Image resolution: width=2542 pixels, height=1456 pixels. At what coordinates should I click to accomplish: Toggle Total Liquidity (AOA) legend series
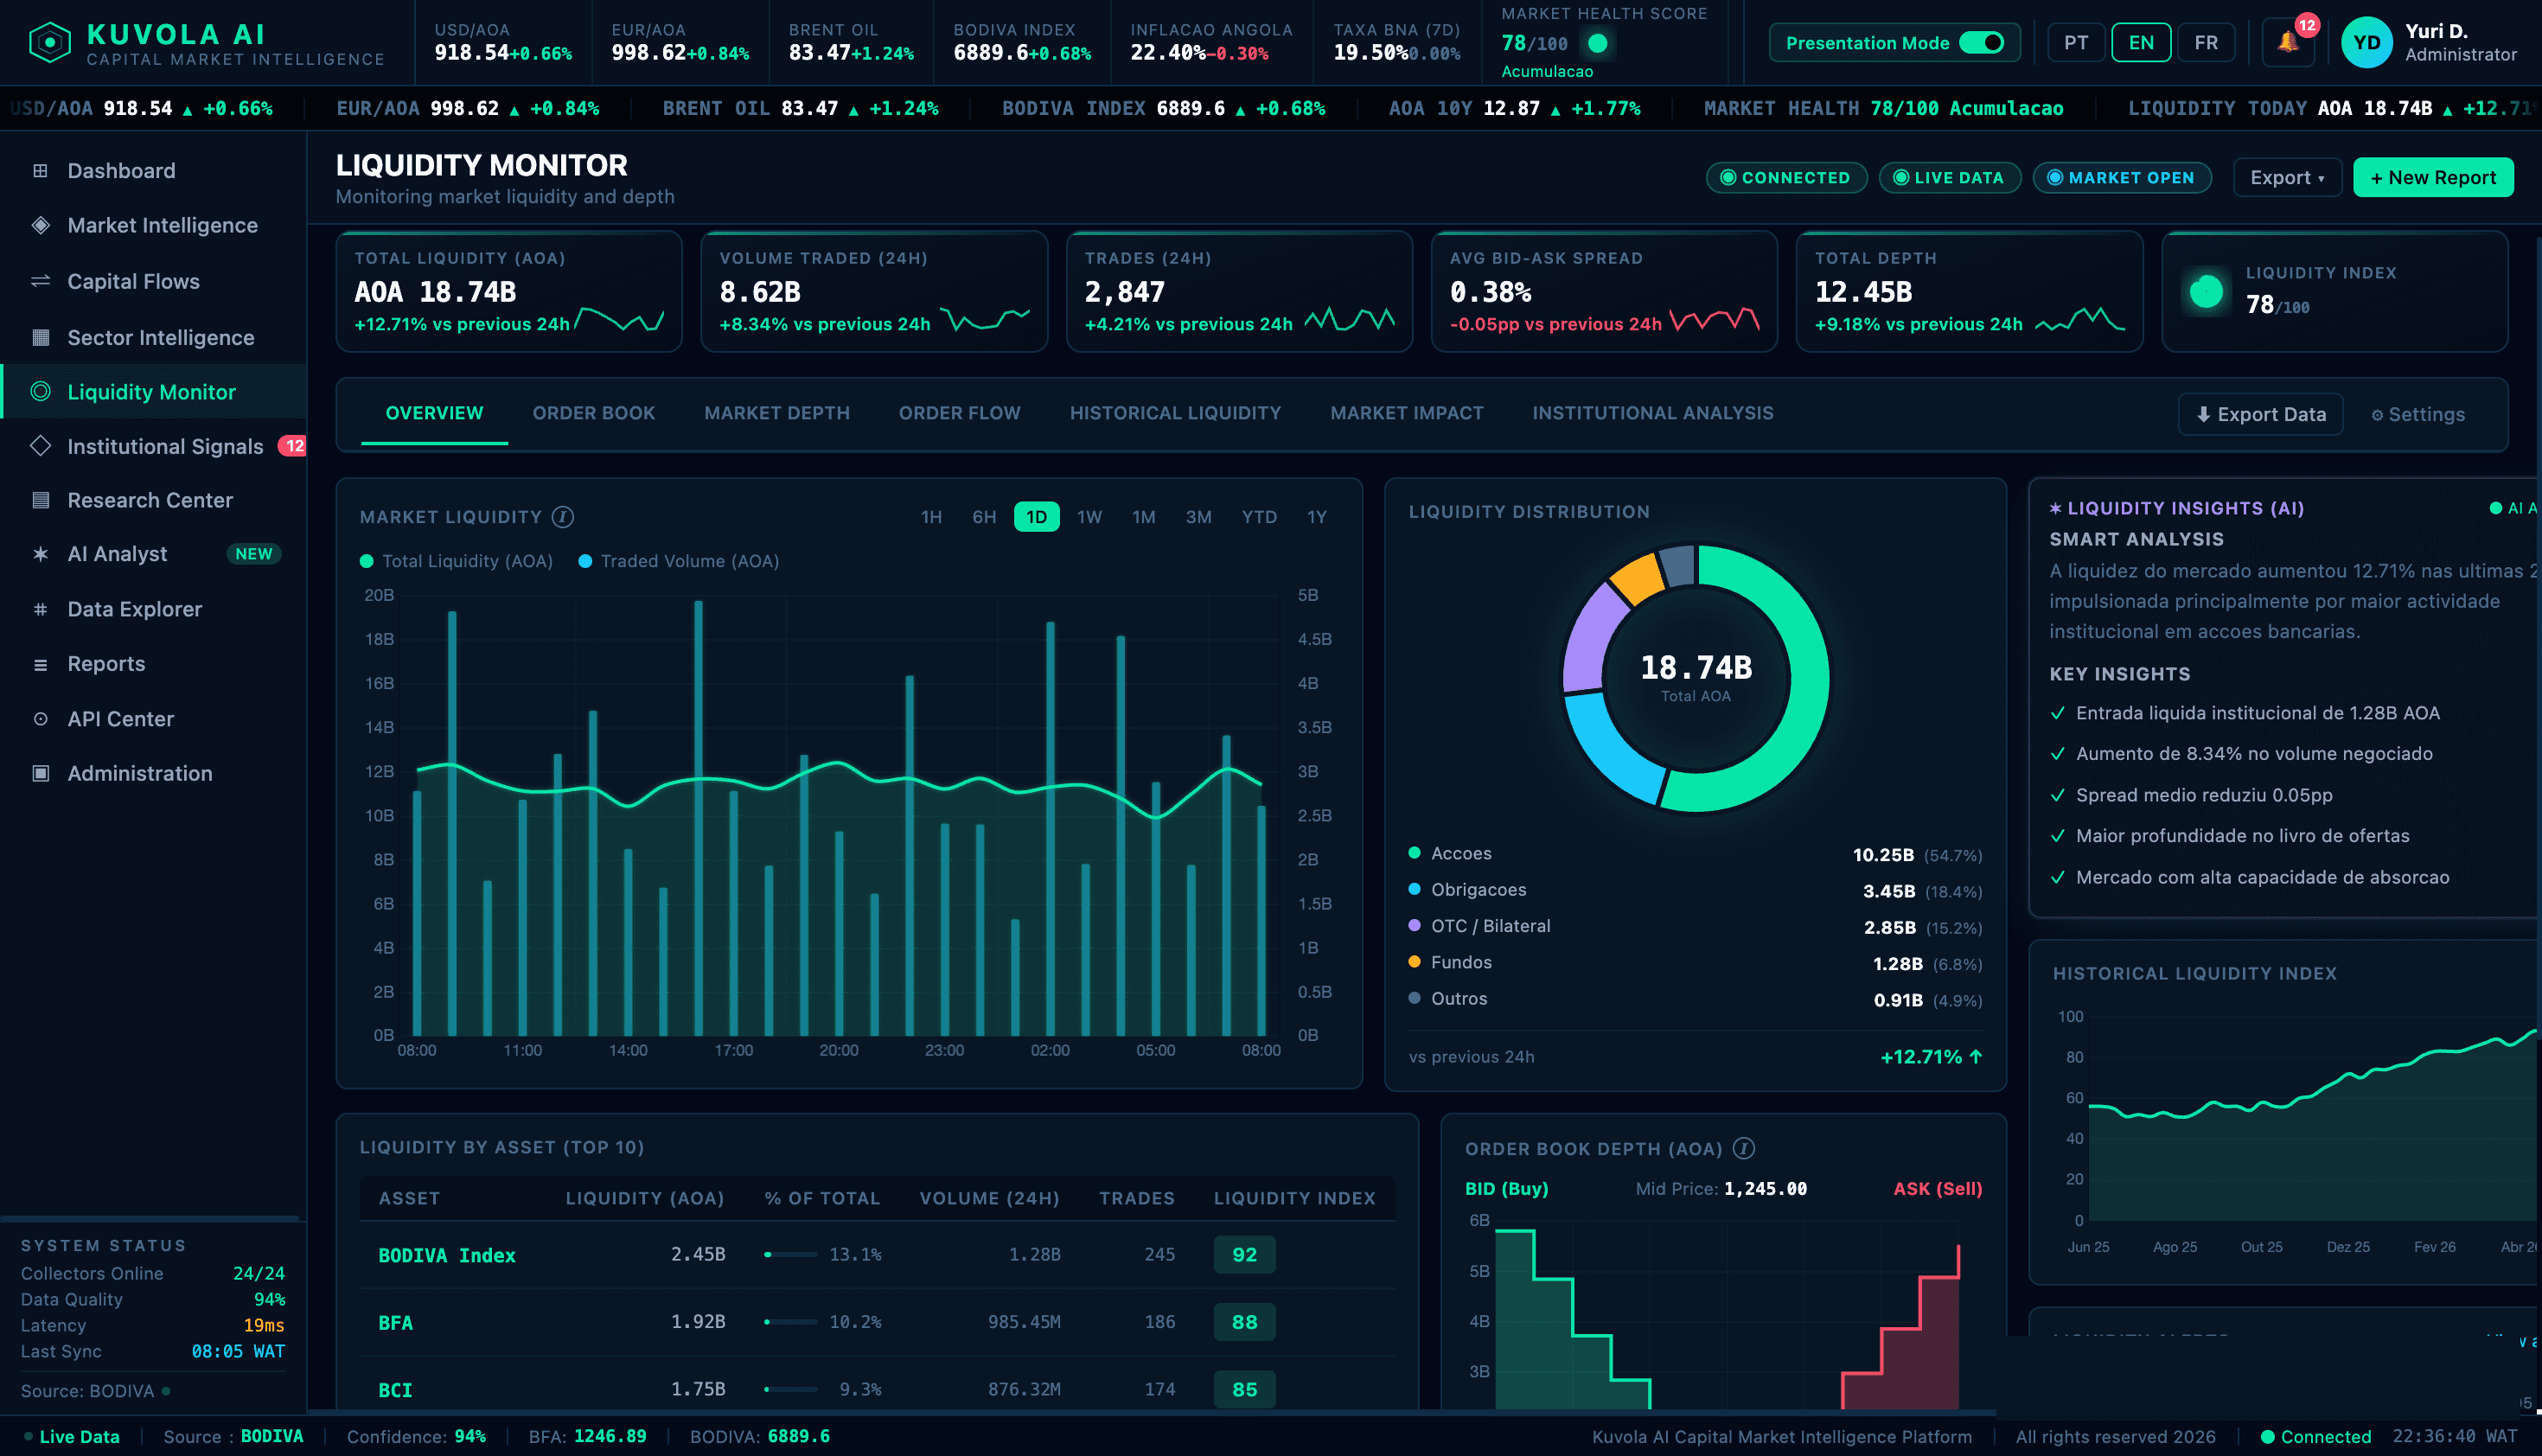pyautogui.click(x=456, y=562)
